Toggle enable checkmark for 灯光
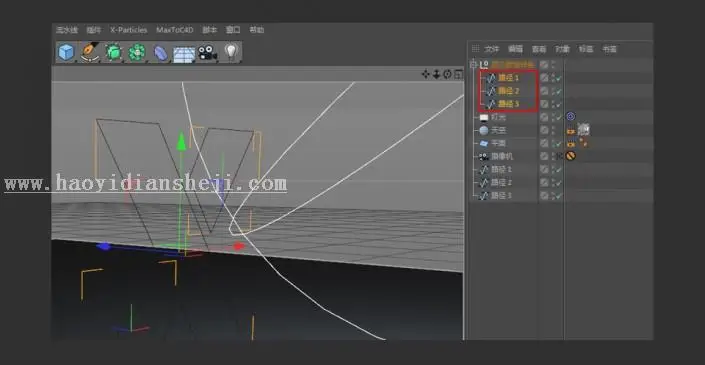705x365 pixels. click(x=558, y=117)
